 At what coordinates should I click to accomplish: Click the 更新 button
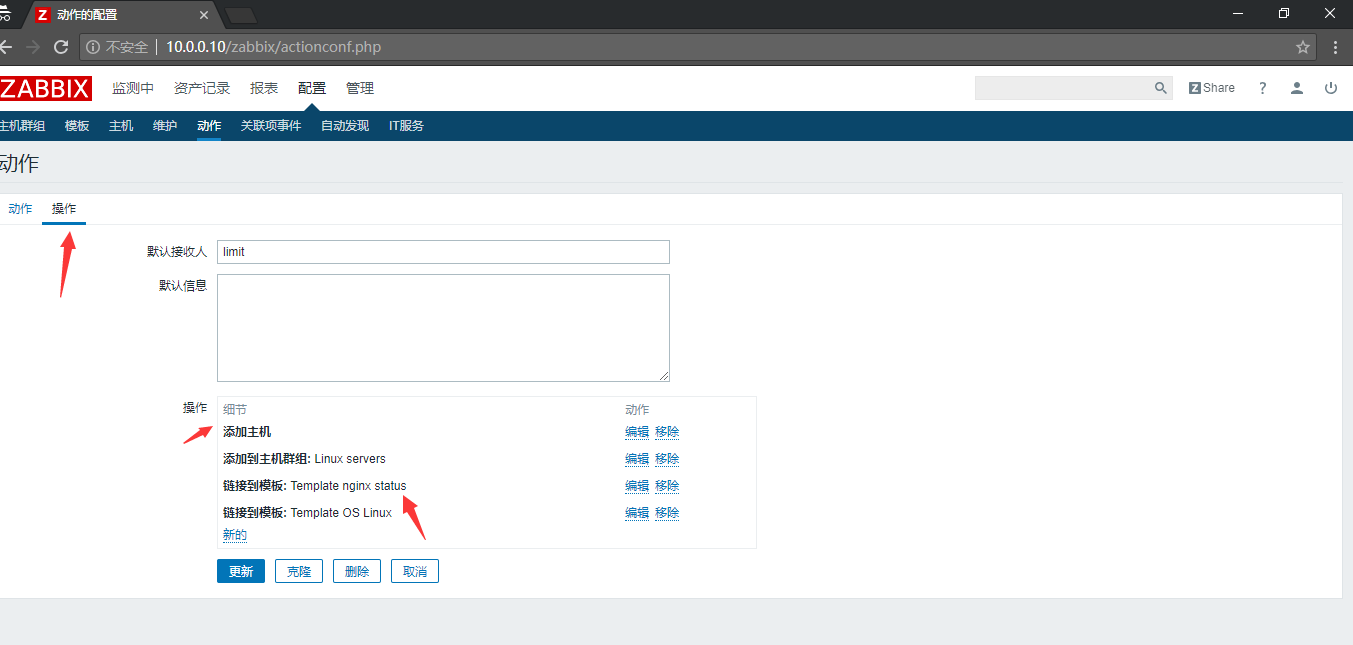(x=241, y=572)
